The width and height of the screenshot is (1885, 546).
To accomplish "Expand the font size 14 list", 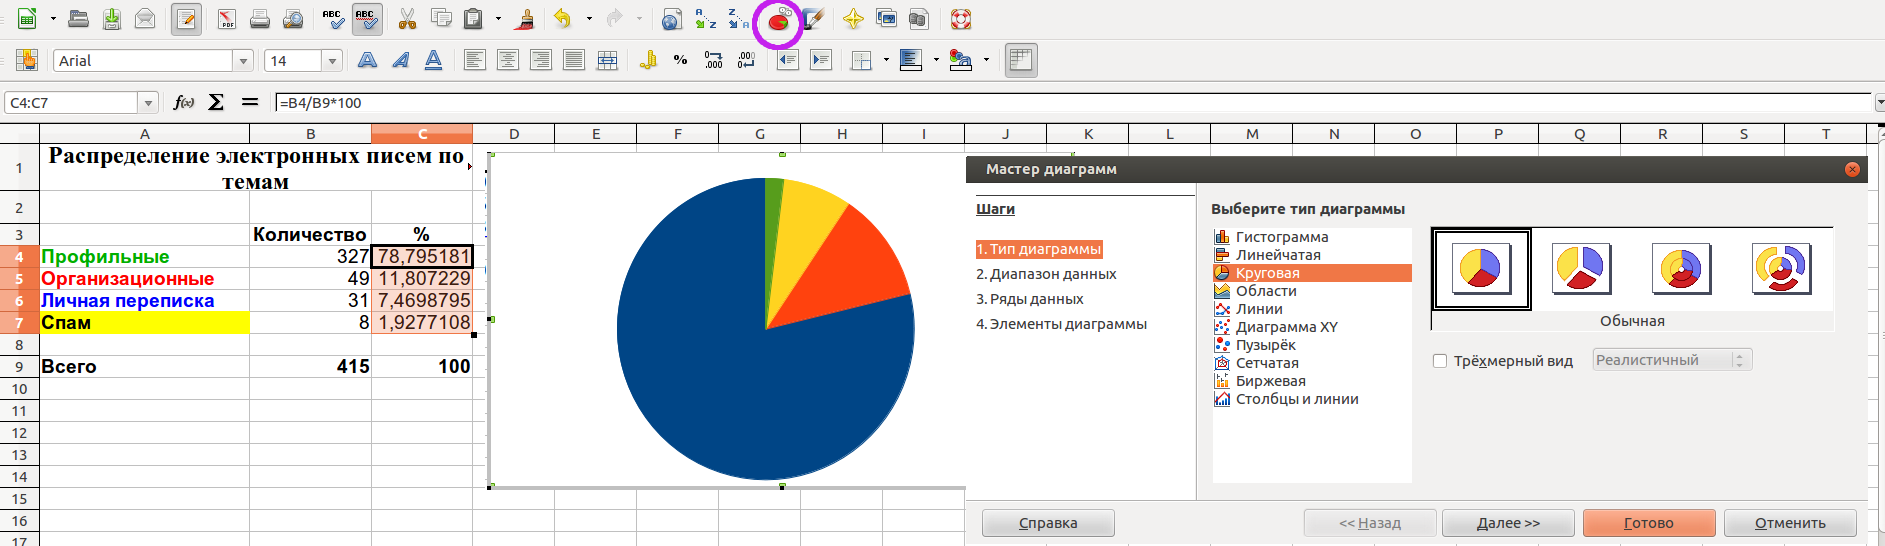I will click(x=333, y=61).
